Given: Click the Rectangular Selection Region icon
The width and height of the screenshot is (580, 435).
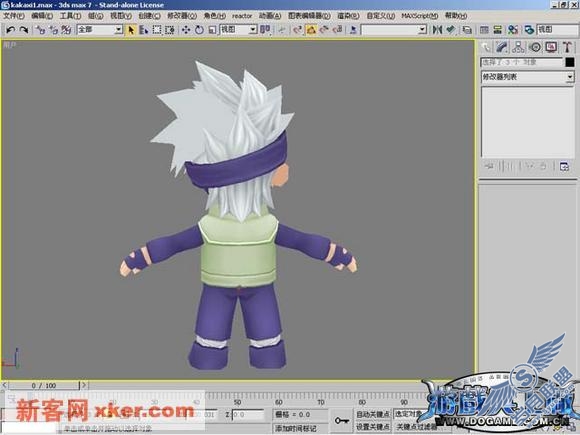Looking at the screenshot, I should [157, 30].
